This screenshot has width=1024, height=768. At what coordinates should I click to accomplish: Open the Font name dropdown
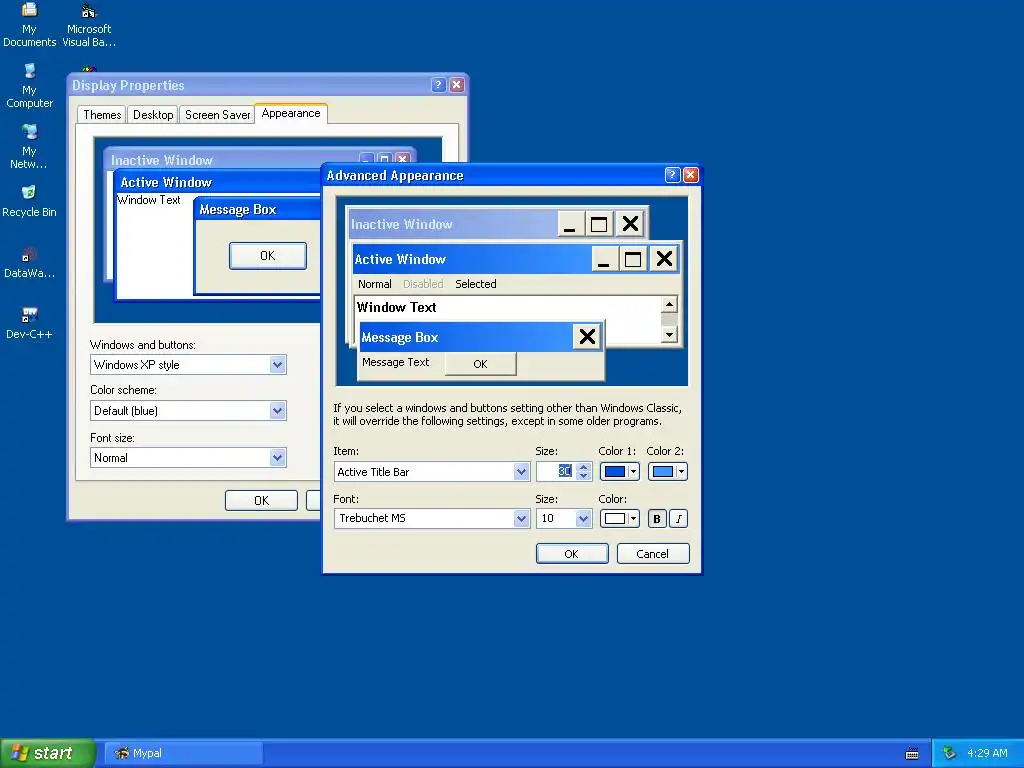pyautogui.click(x=521, y=519)
